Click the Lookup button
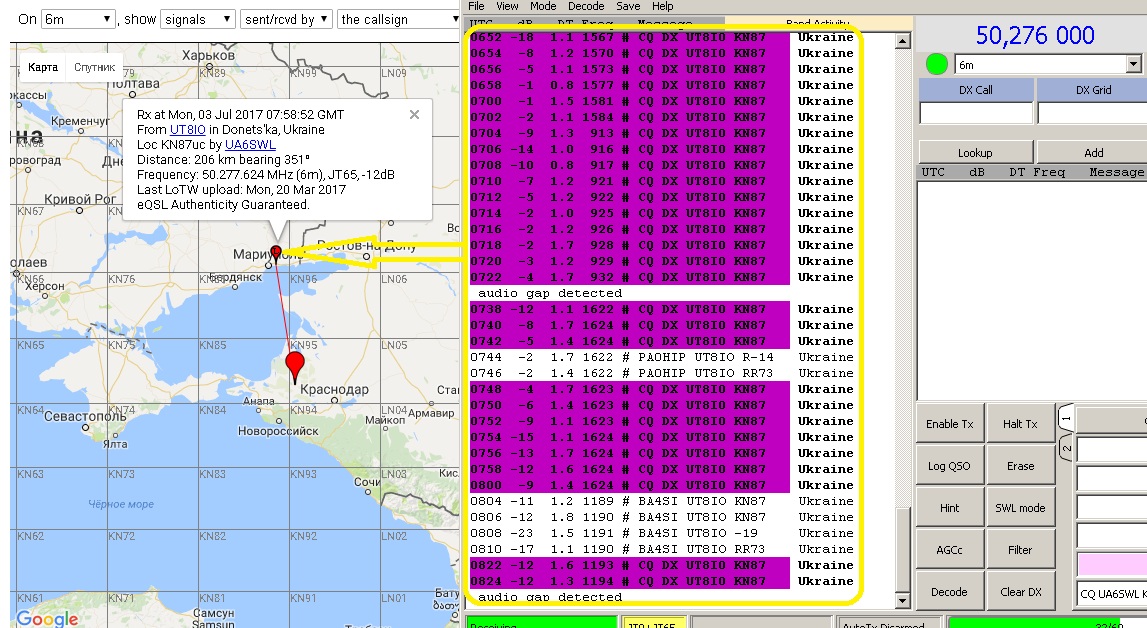 975,152
